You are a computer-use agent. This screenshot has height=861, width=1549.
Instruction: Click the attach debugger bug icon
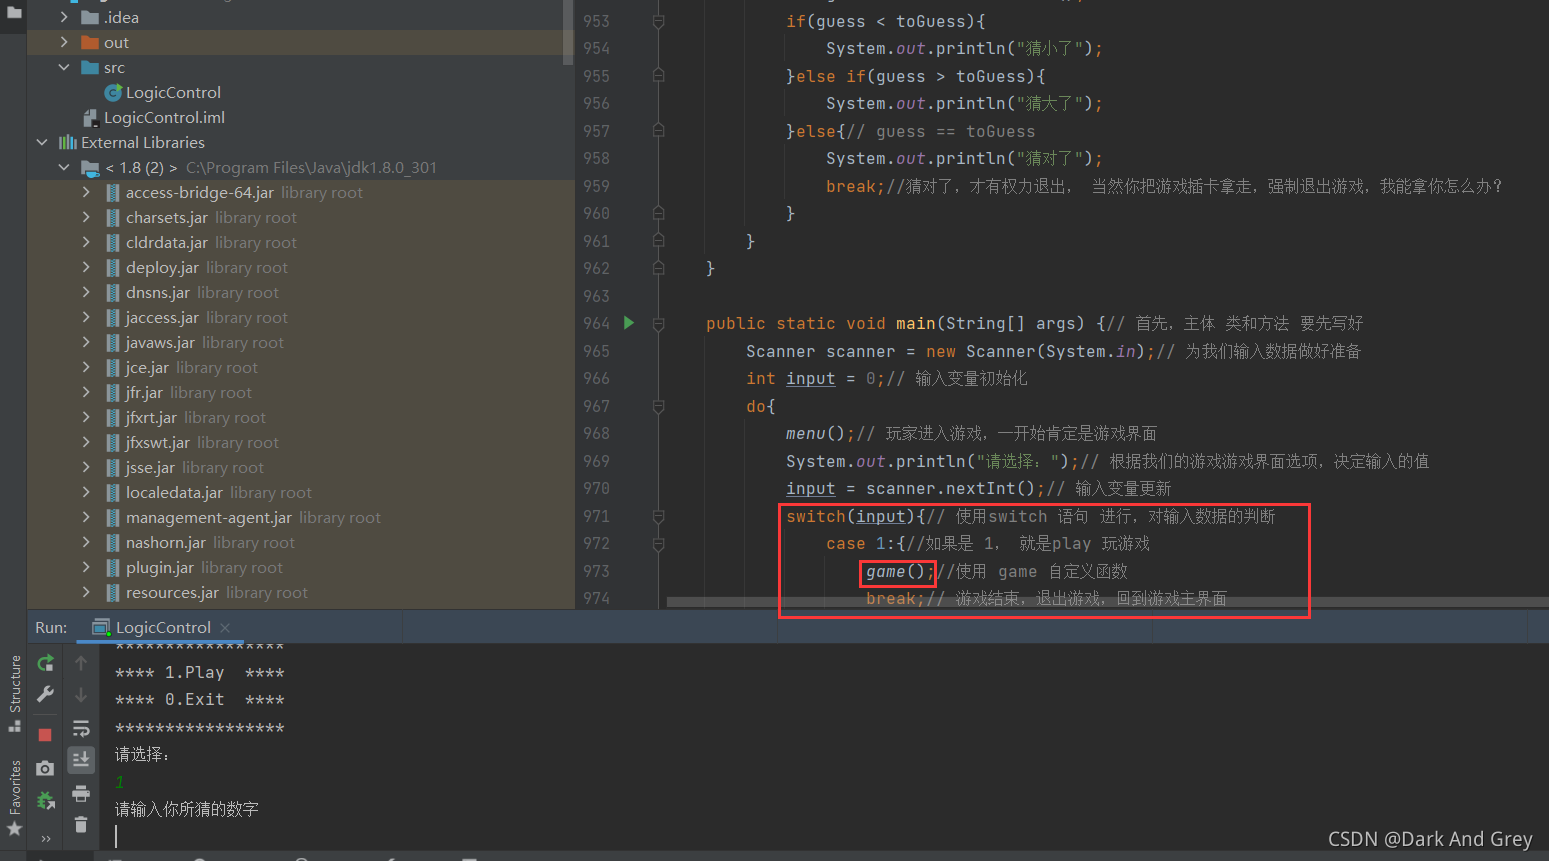coord(45,801)
